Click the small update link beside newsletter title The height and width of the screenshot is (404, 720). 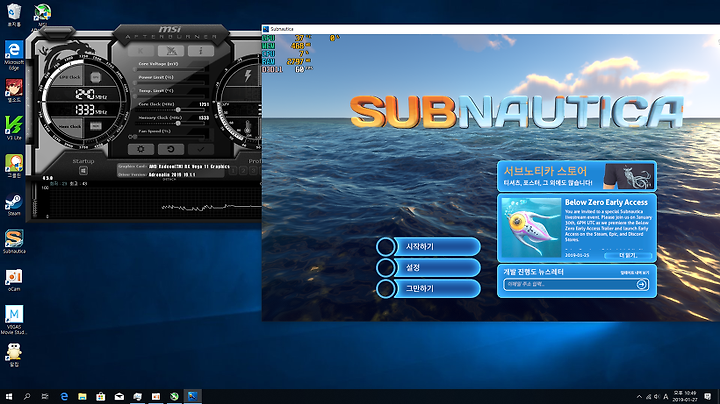tap(635, 273)
